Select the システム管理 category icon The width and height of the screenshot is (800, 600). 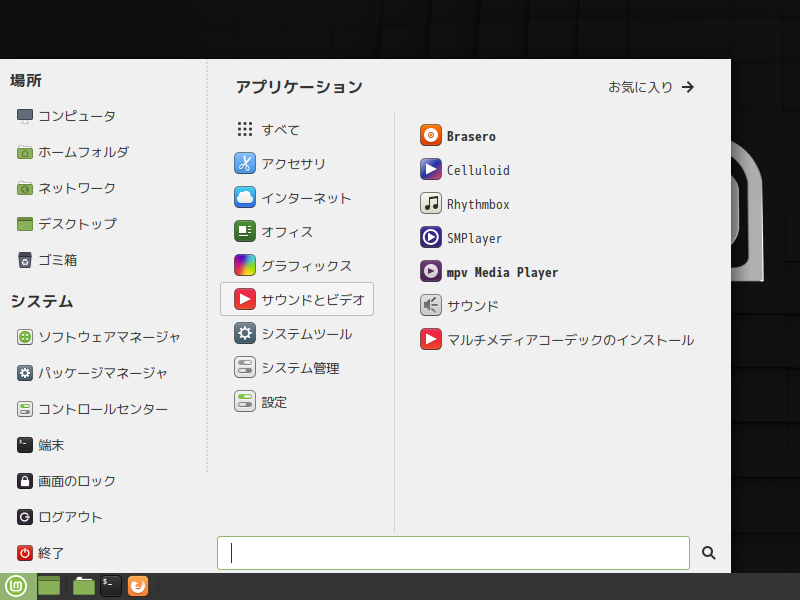[245, 367]
